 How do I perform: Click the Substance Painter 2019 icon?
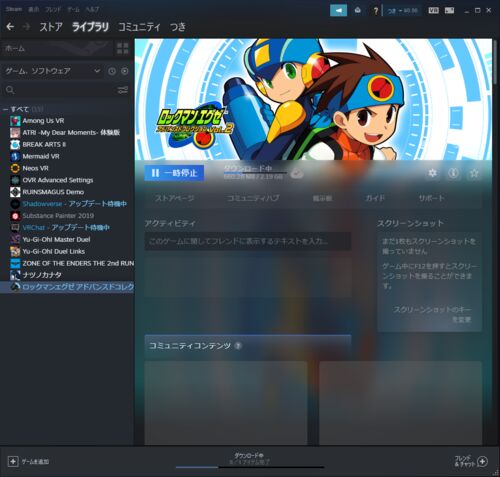click(15, 216)
